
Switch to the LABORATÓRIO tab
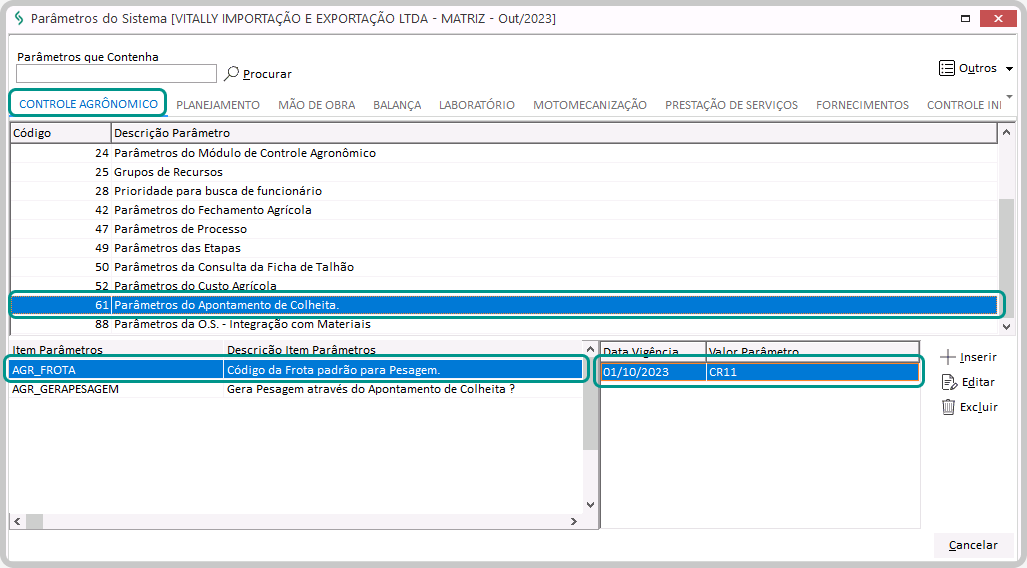coord(477,105)
